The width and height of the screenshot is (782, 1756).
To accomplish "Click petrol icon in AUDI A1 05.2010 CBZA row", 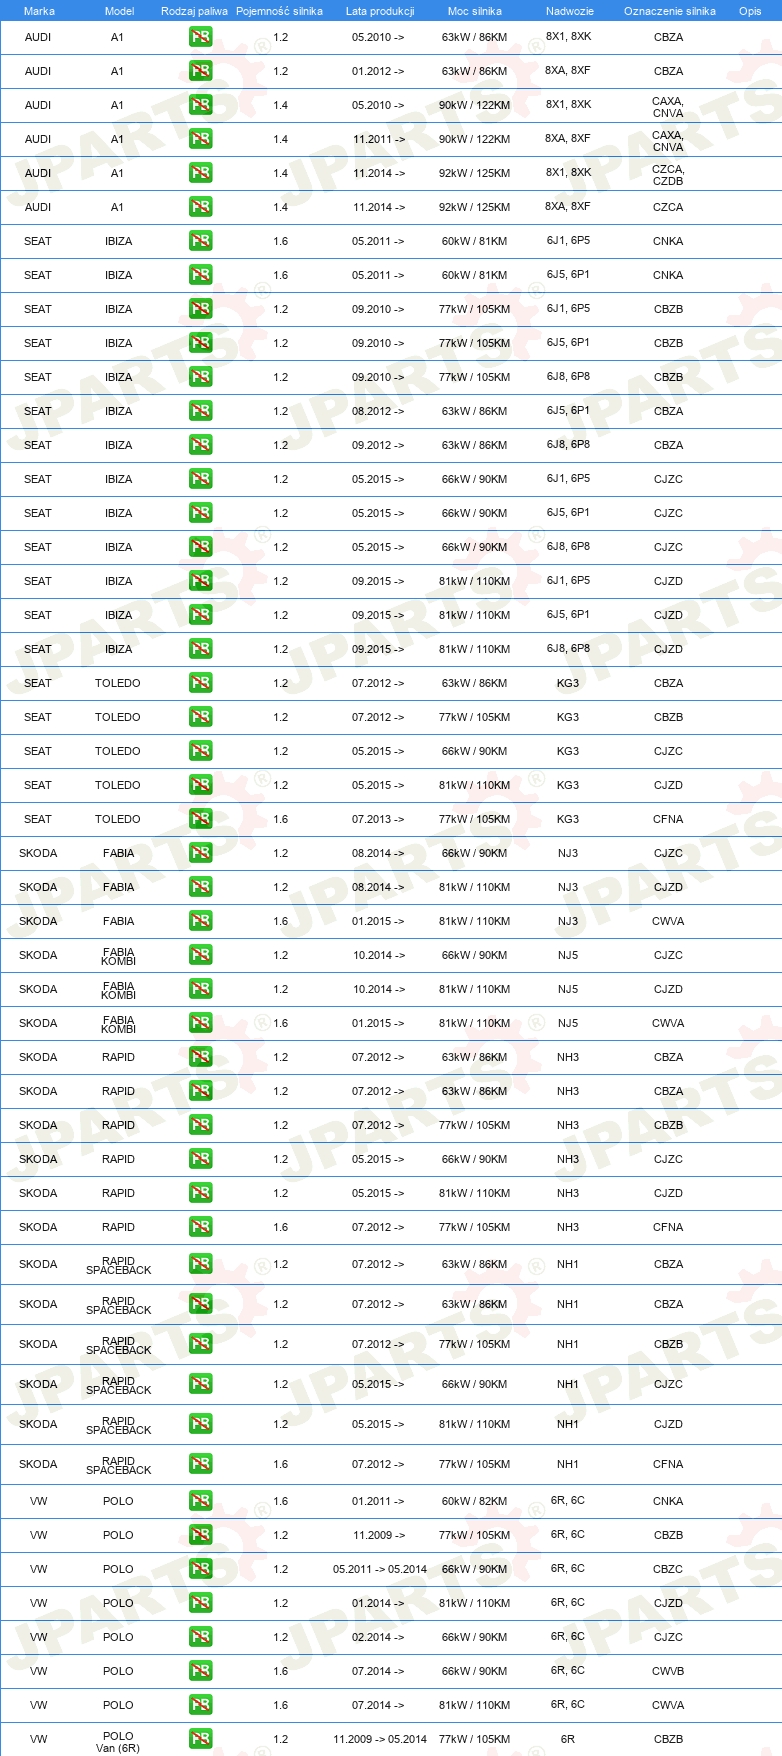I will pyautogui.click(x=200, y=37).
